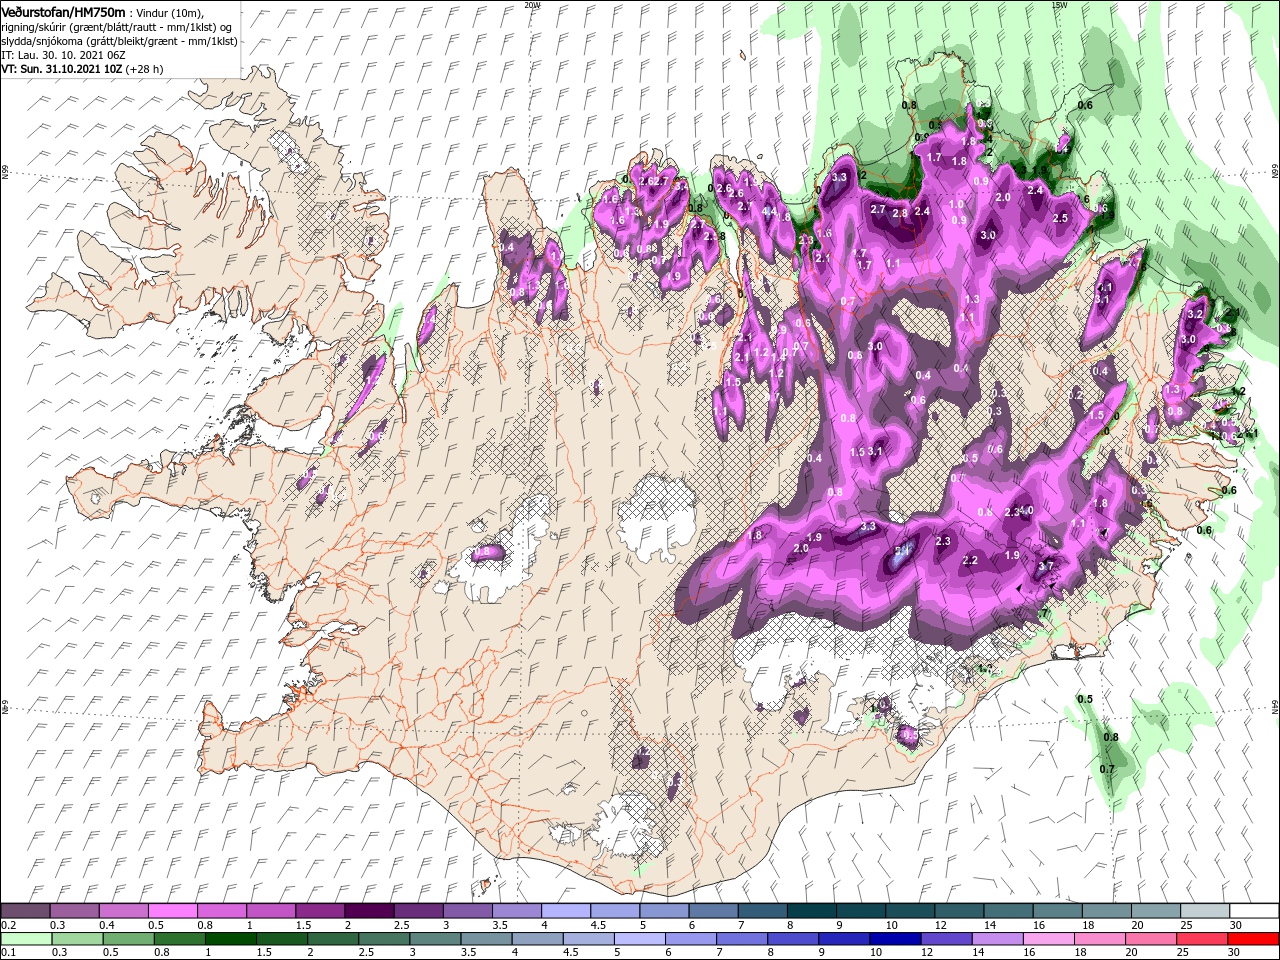Click the darkest purple snow legend swatch at 2

368,911
